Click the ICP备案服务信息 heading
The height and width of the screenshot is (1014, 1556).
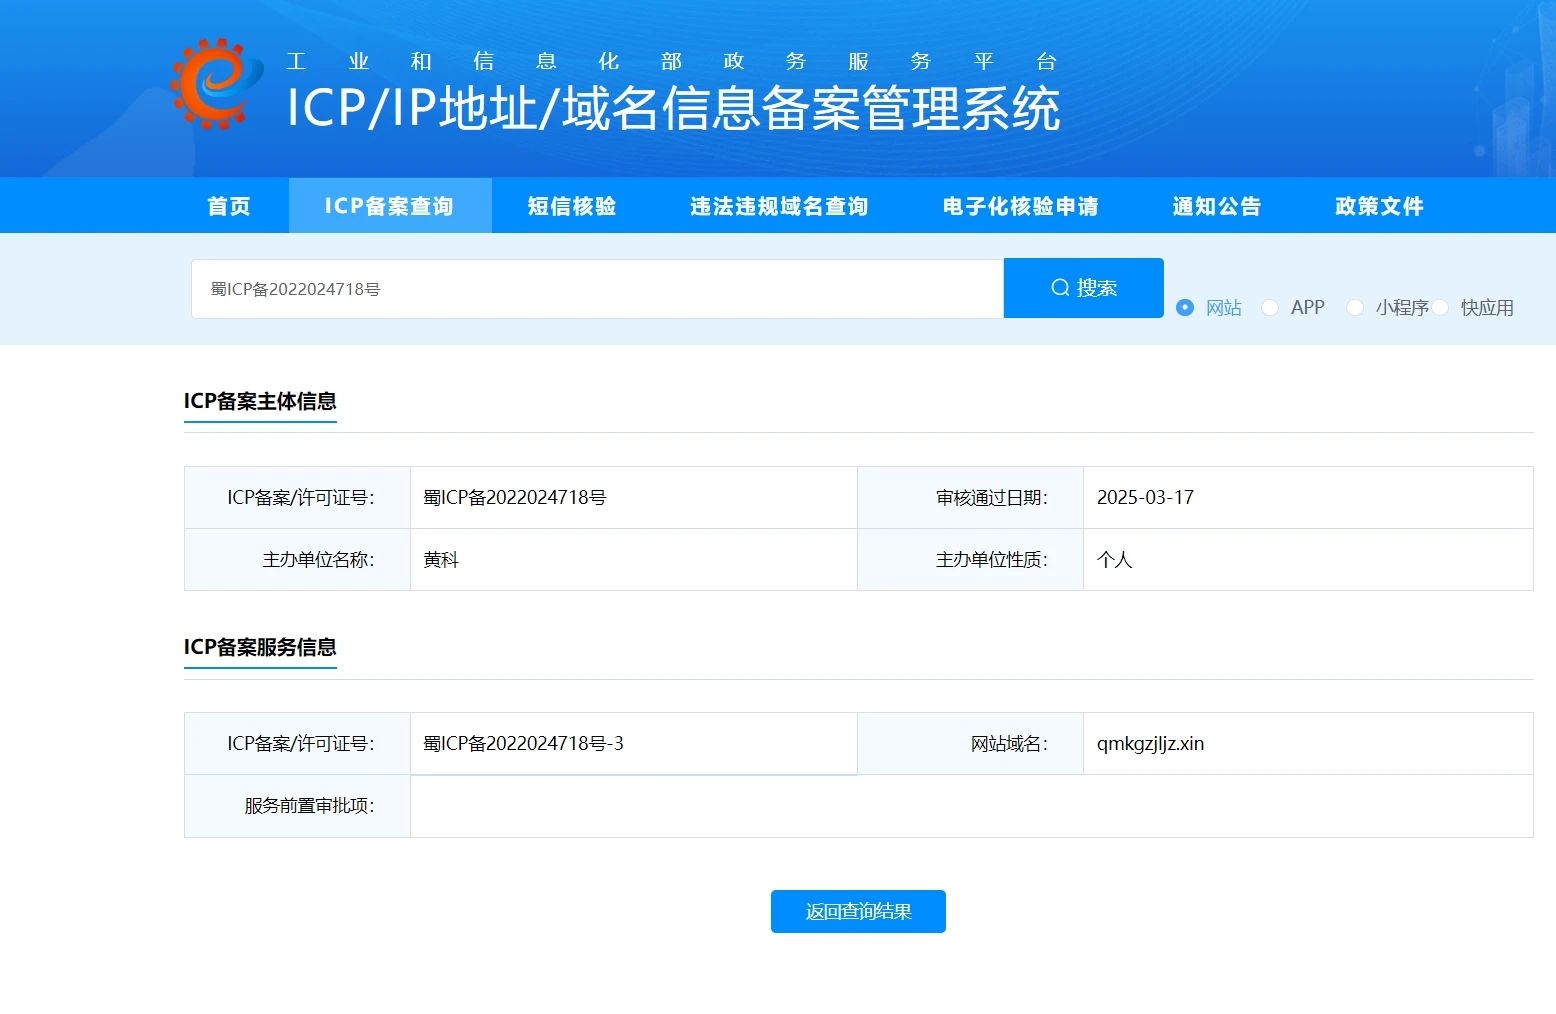tap(260, 647)
